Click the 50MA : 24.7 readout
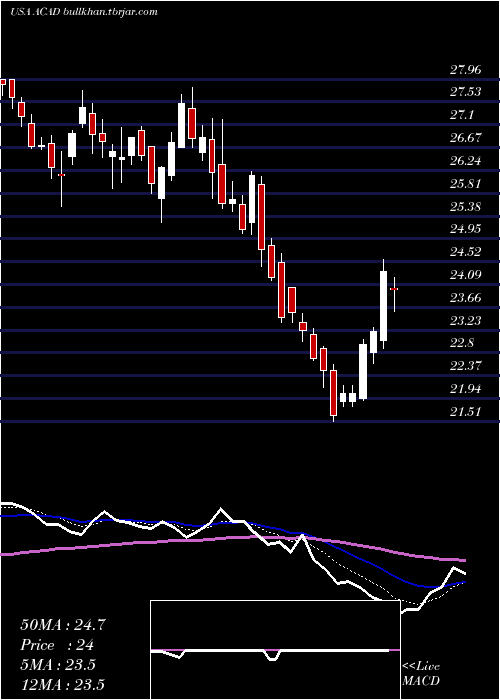Image resolution: width=500 pixels, height=700 pixels. (63, 625)
